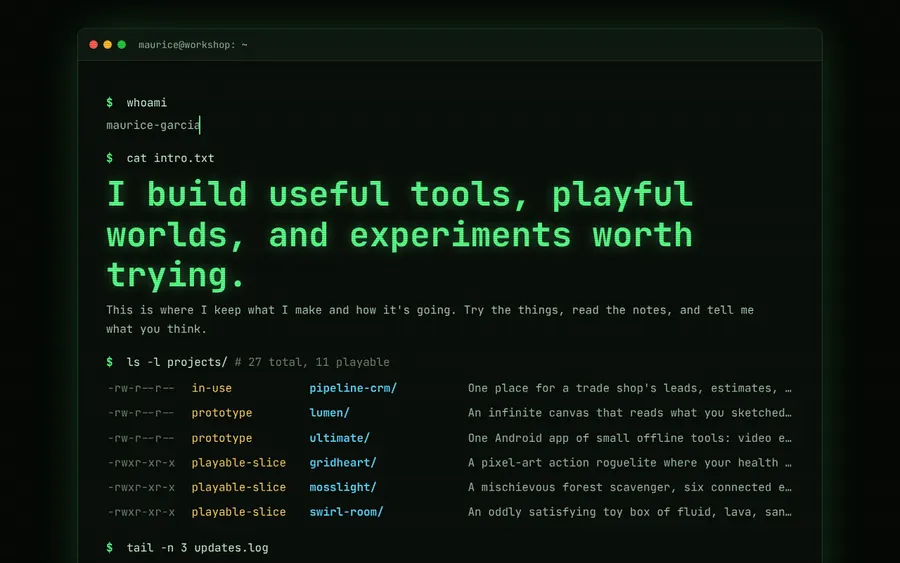
Task: Click playable-slice status next to mosslight/
Action: click(x=239, y=487)
